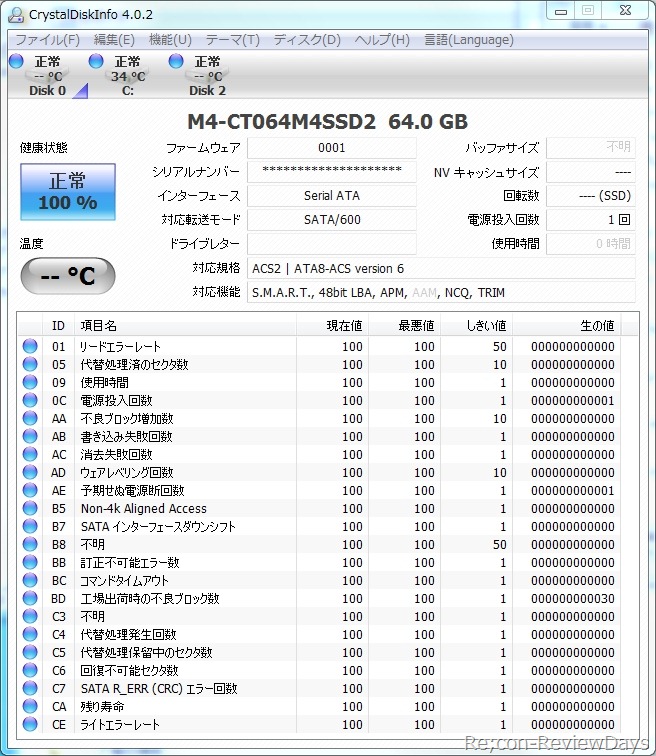The image size is (656, 756).
Task: Click status icon of row BC コマンドタイムアウト
Action: [x=30, y=580]
